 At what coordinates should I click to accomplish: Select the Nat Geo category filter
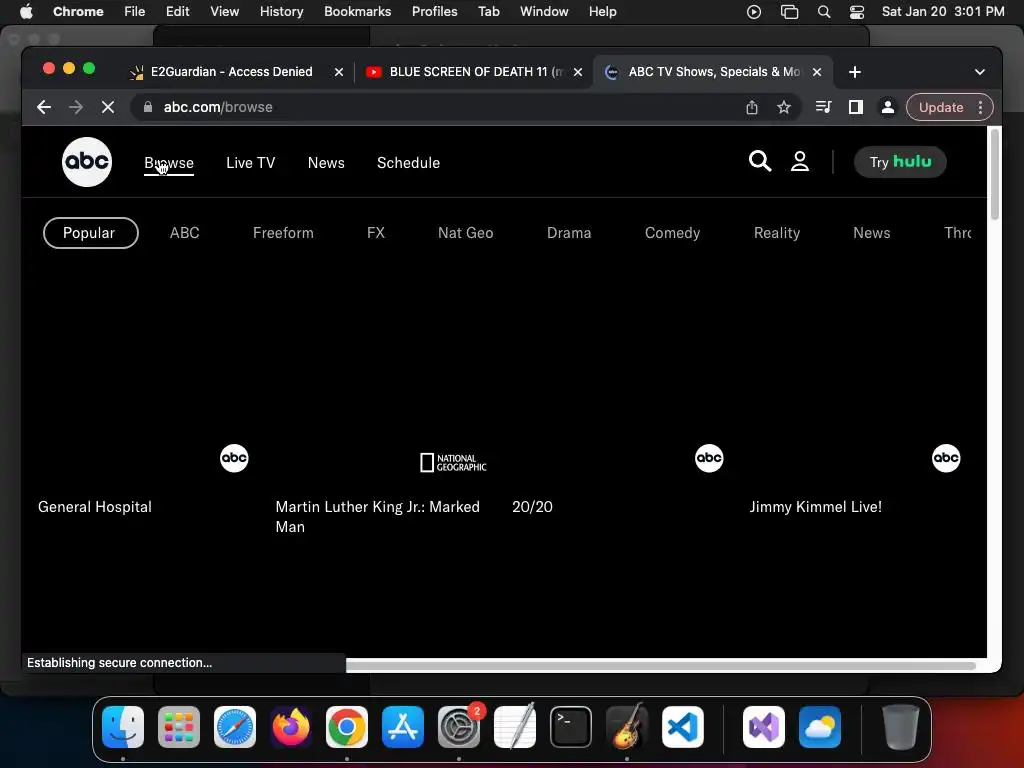tap(465, 233)
